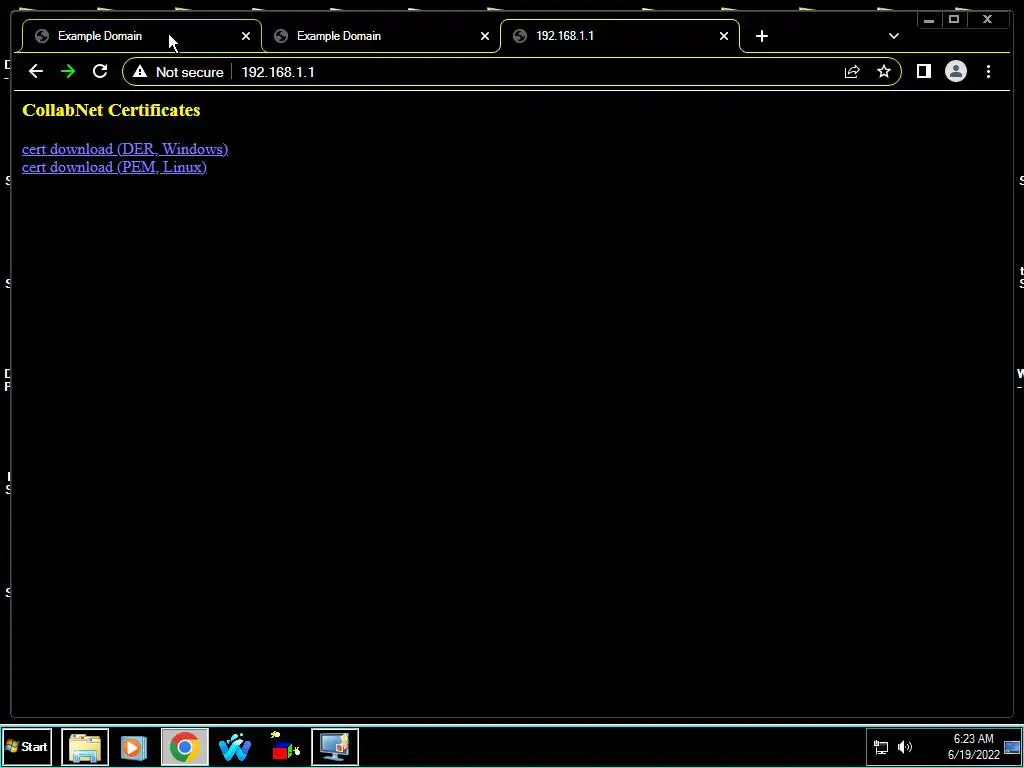Download the PEM Linux certificate link
The width and height of the screenshot is (1024, 768).
coord(114,167)
